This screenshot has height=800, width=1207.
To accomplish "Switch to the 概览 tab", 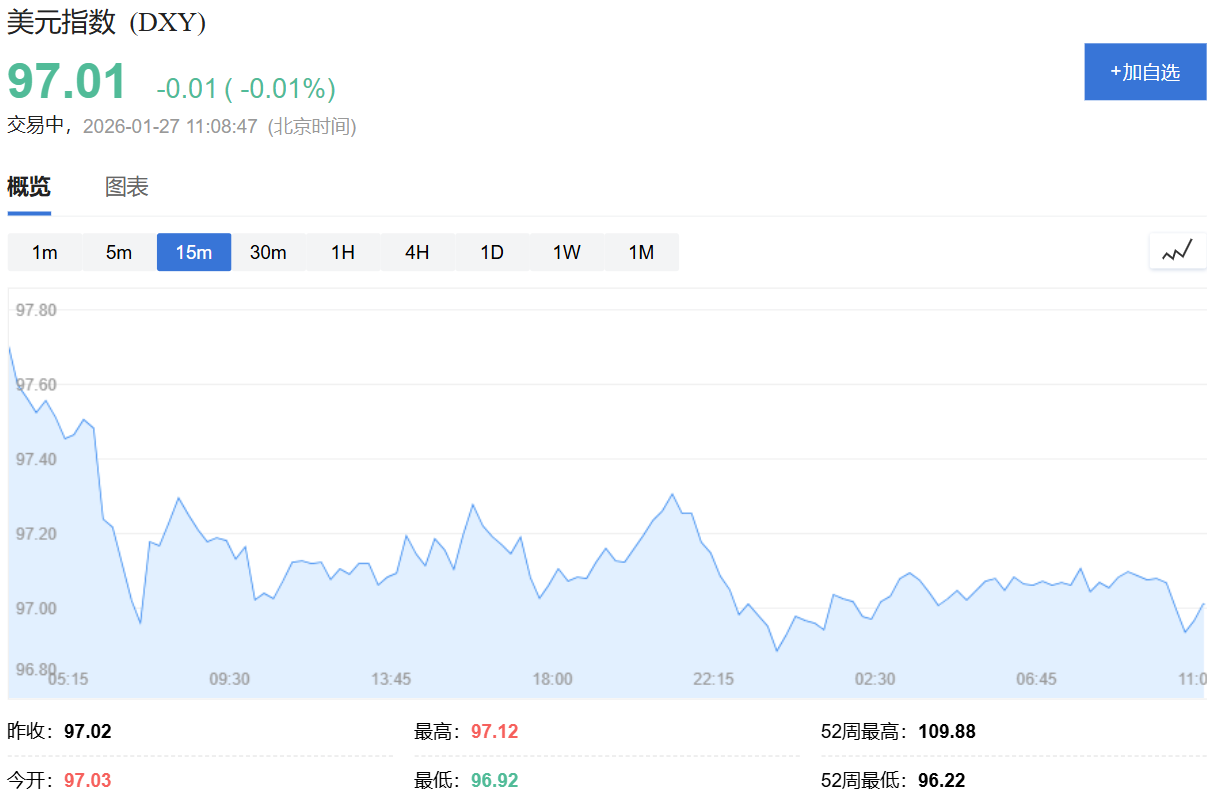I will (29, 187).
